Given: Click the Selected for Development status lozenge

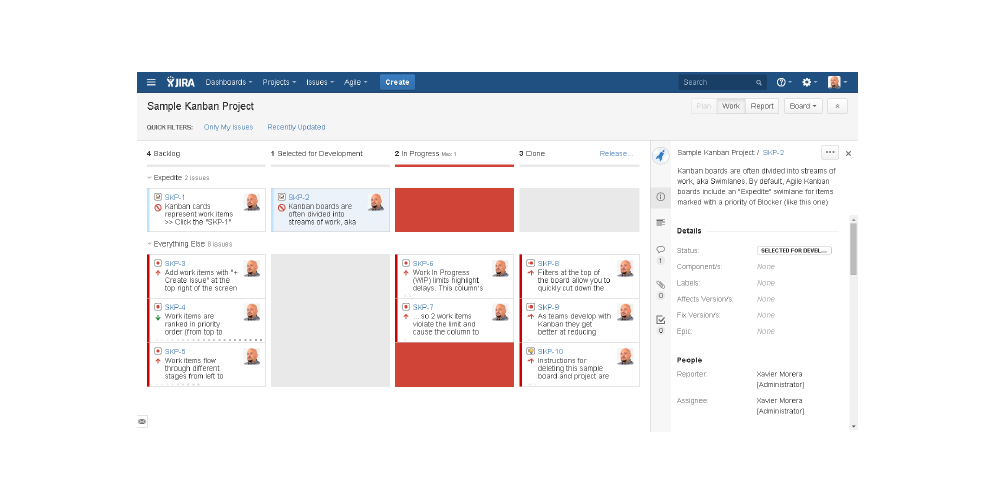Looking at the screenshot, I should tap(794, 251).
